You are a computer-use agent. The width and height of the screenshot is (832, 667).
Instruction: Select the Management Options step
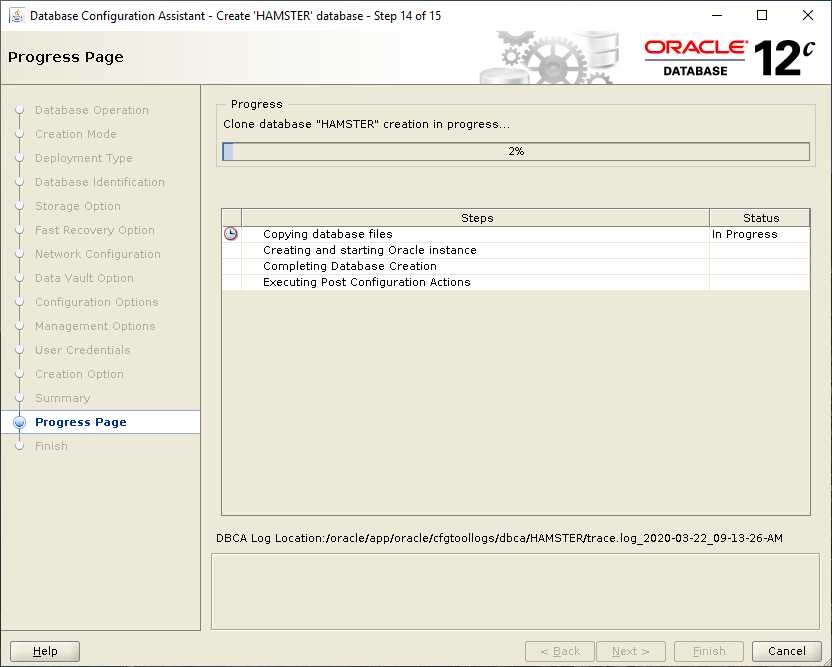(95, 326)
